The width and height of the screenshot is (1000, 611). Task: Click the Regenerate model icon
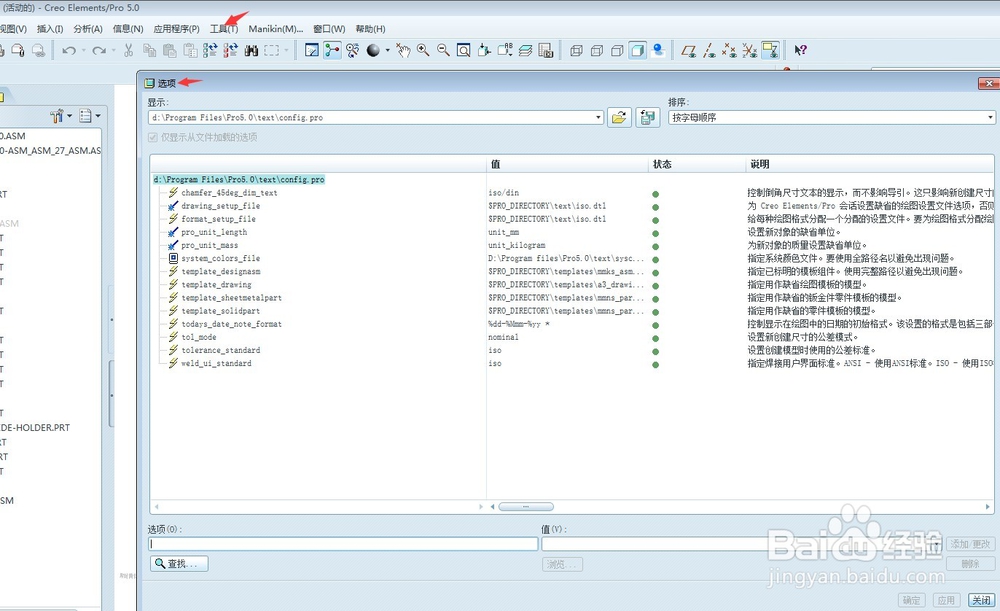[x=210, y=50]
